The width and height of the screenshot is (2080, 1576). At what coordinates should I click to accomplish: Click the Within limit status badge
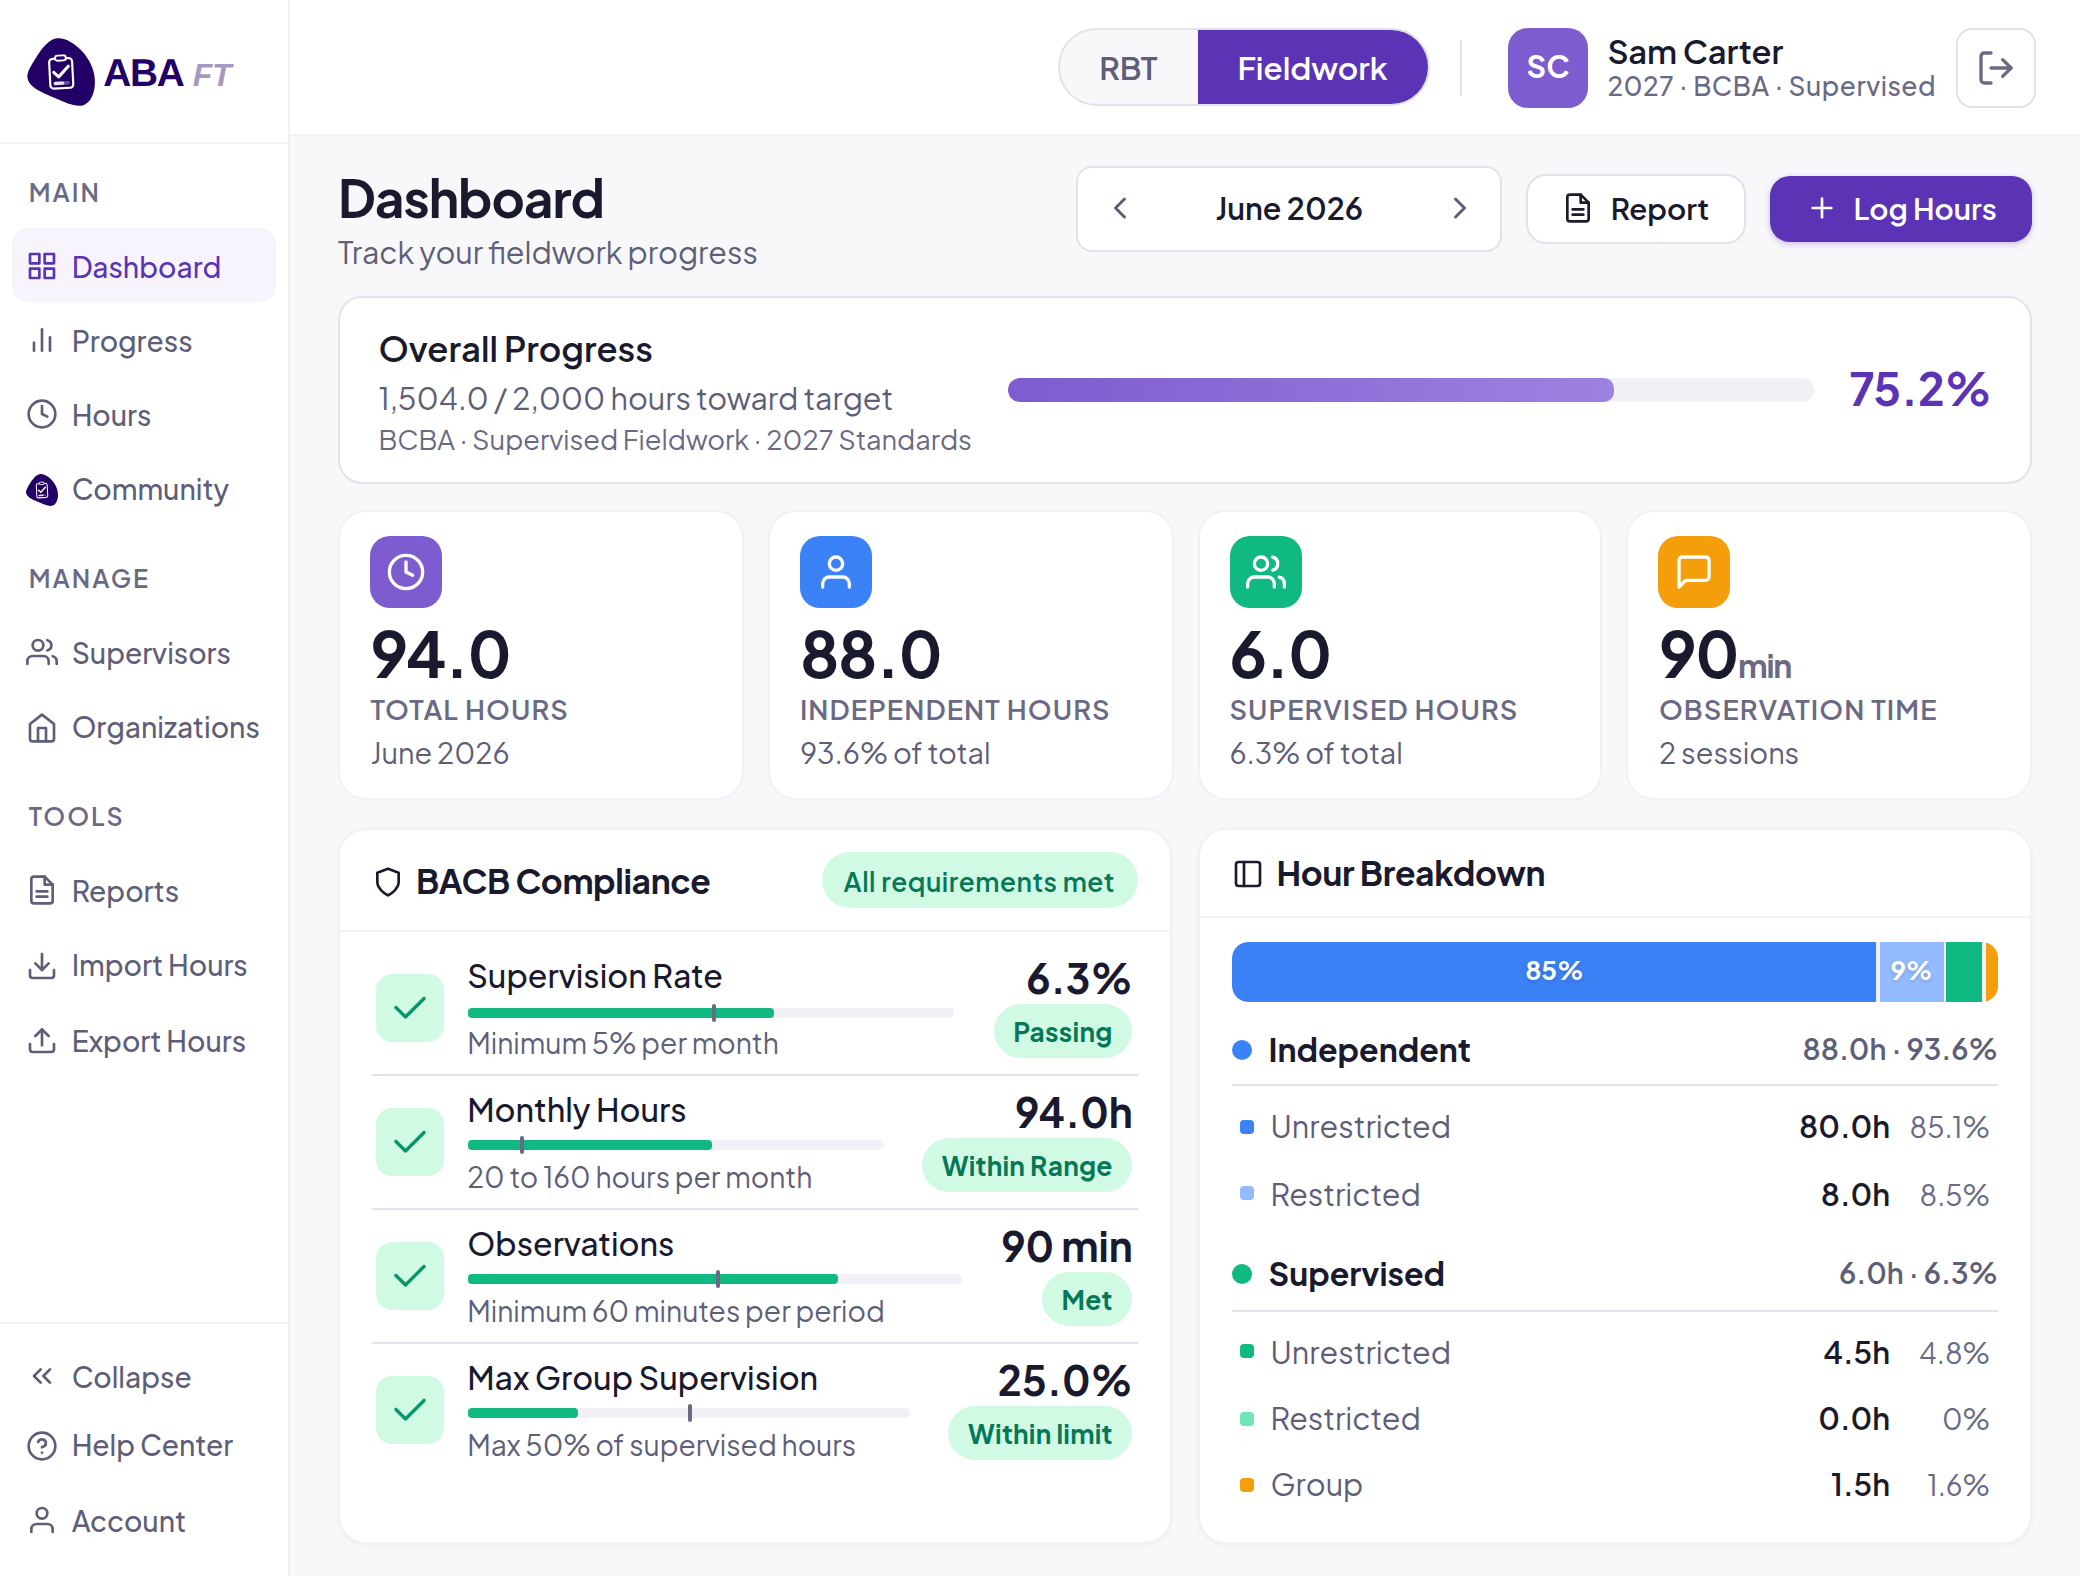click(1039, 1434)
